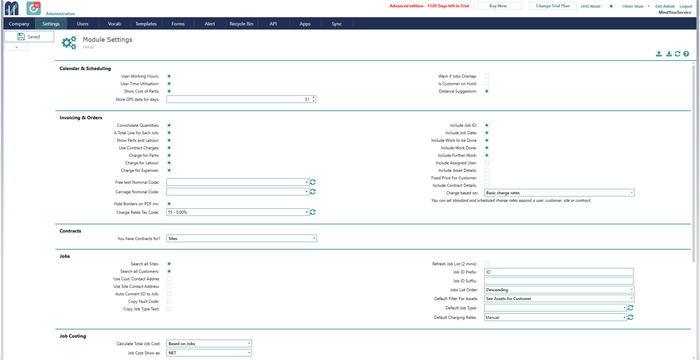Click the Store GPS data days stepper

pyautogui.click(x=314, y=99)
